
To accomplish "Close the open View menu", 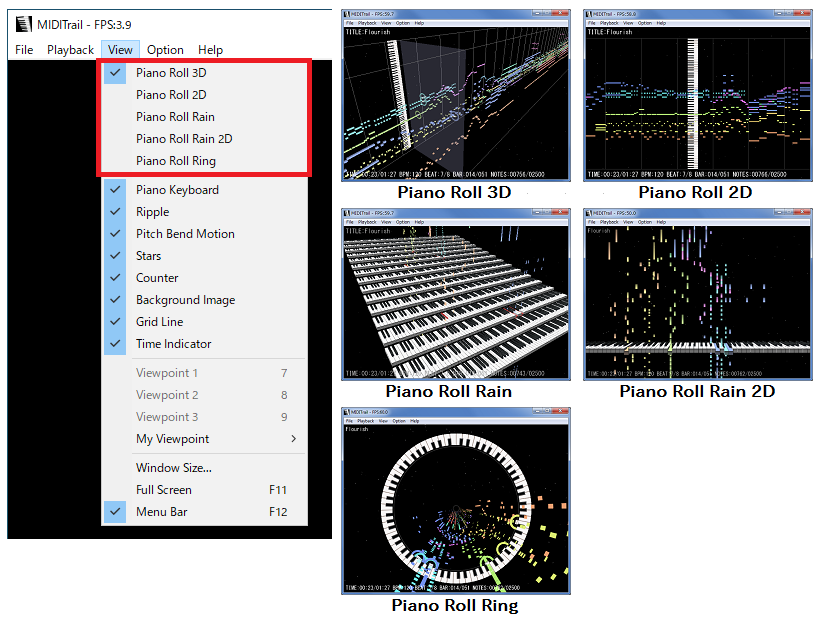I will (x=120, y=50).
